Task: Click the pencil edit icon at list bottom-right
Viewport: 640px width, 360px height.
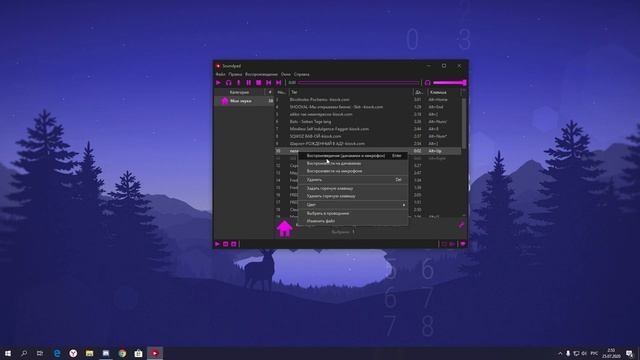Action: 461,225
